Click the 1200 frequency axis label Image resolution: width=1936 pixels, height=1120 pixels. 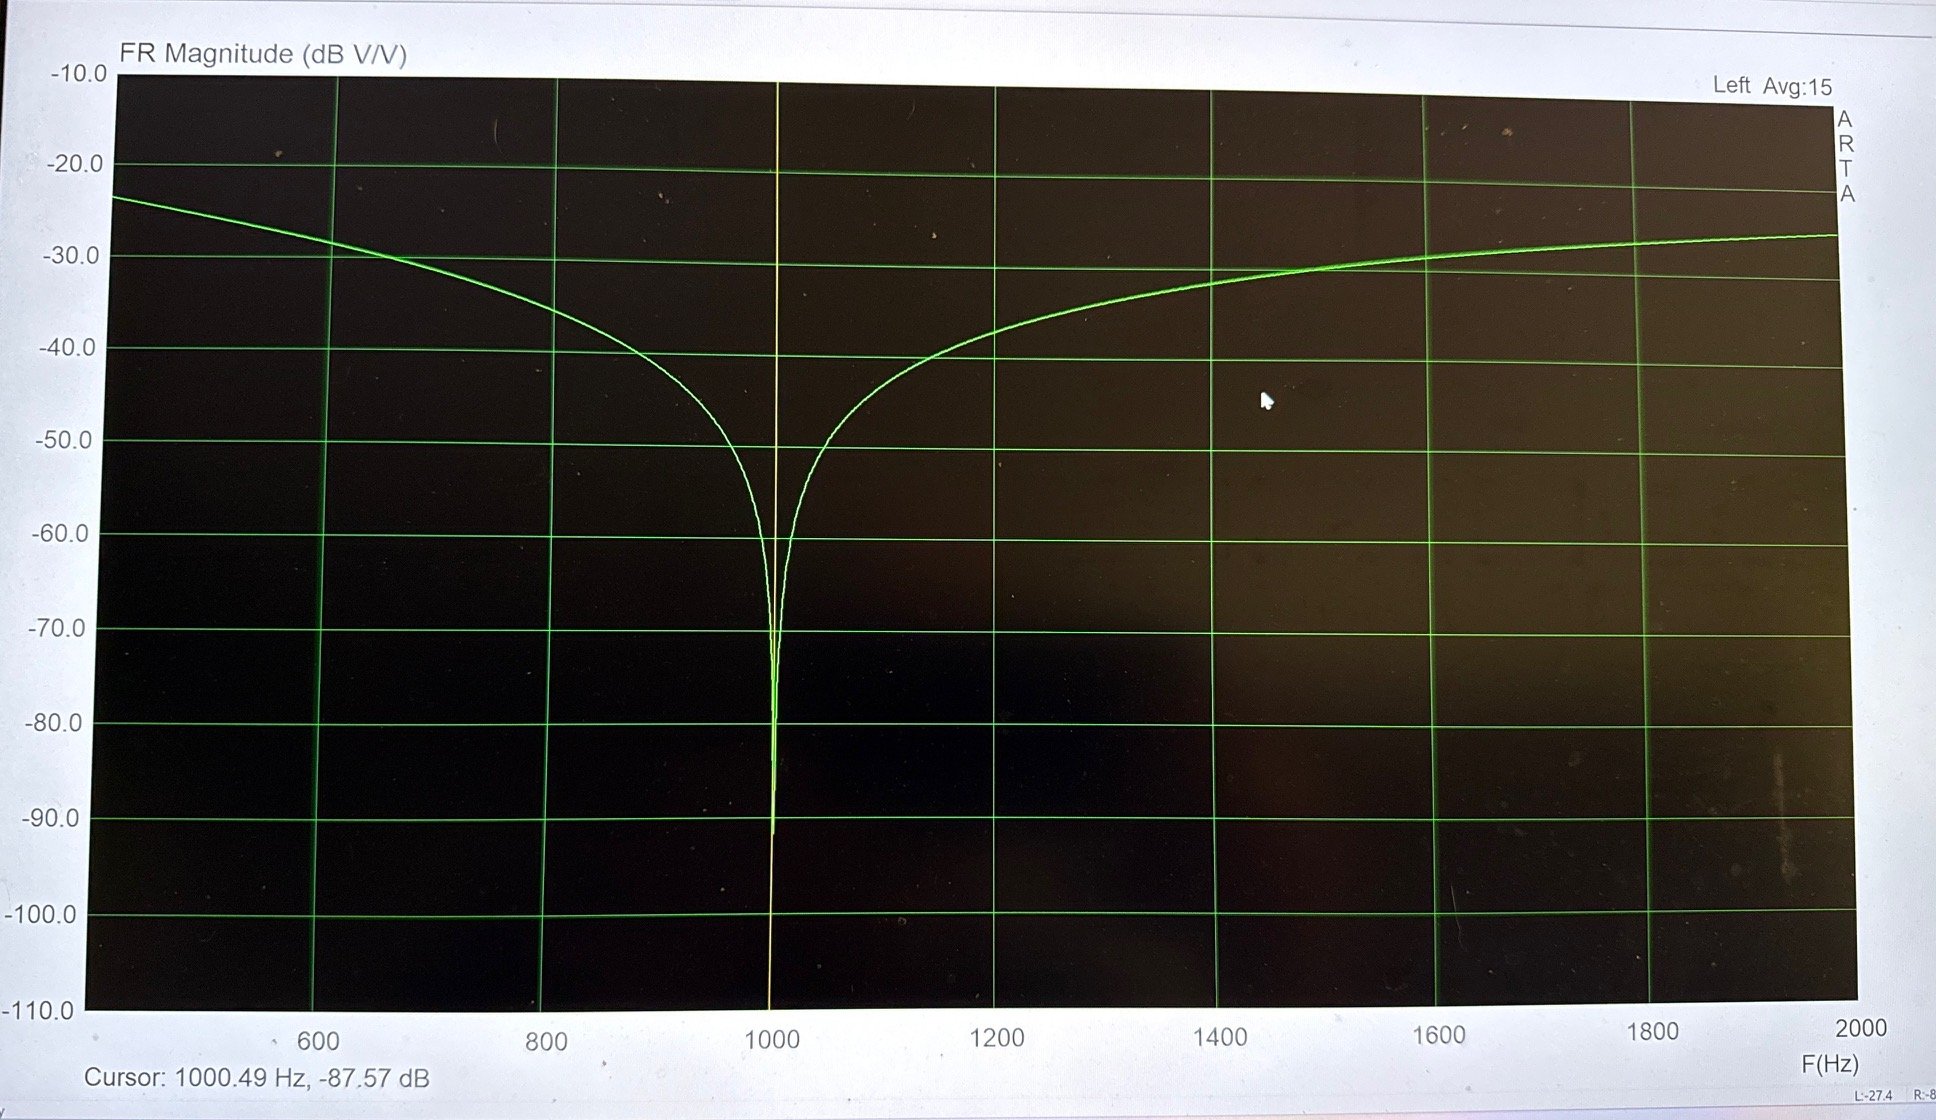[997, 1038]
